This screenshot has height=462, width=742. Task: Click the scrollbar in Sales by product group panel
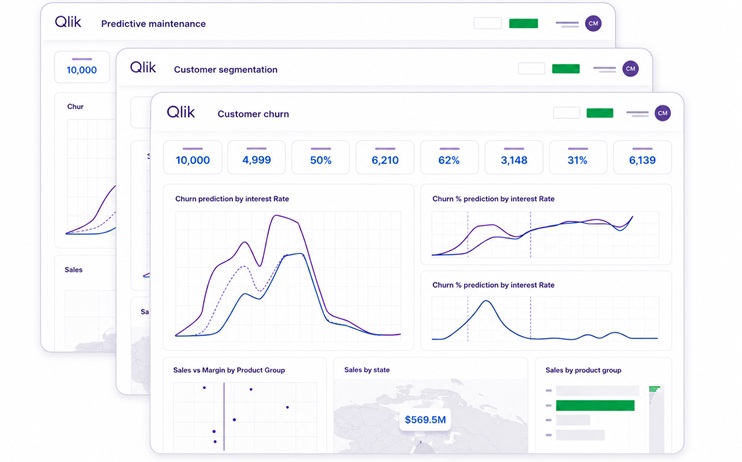[656, 419]
